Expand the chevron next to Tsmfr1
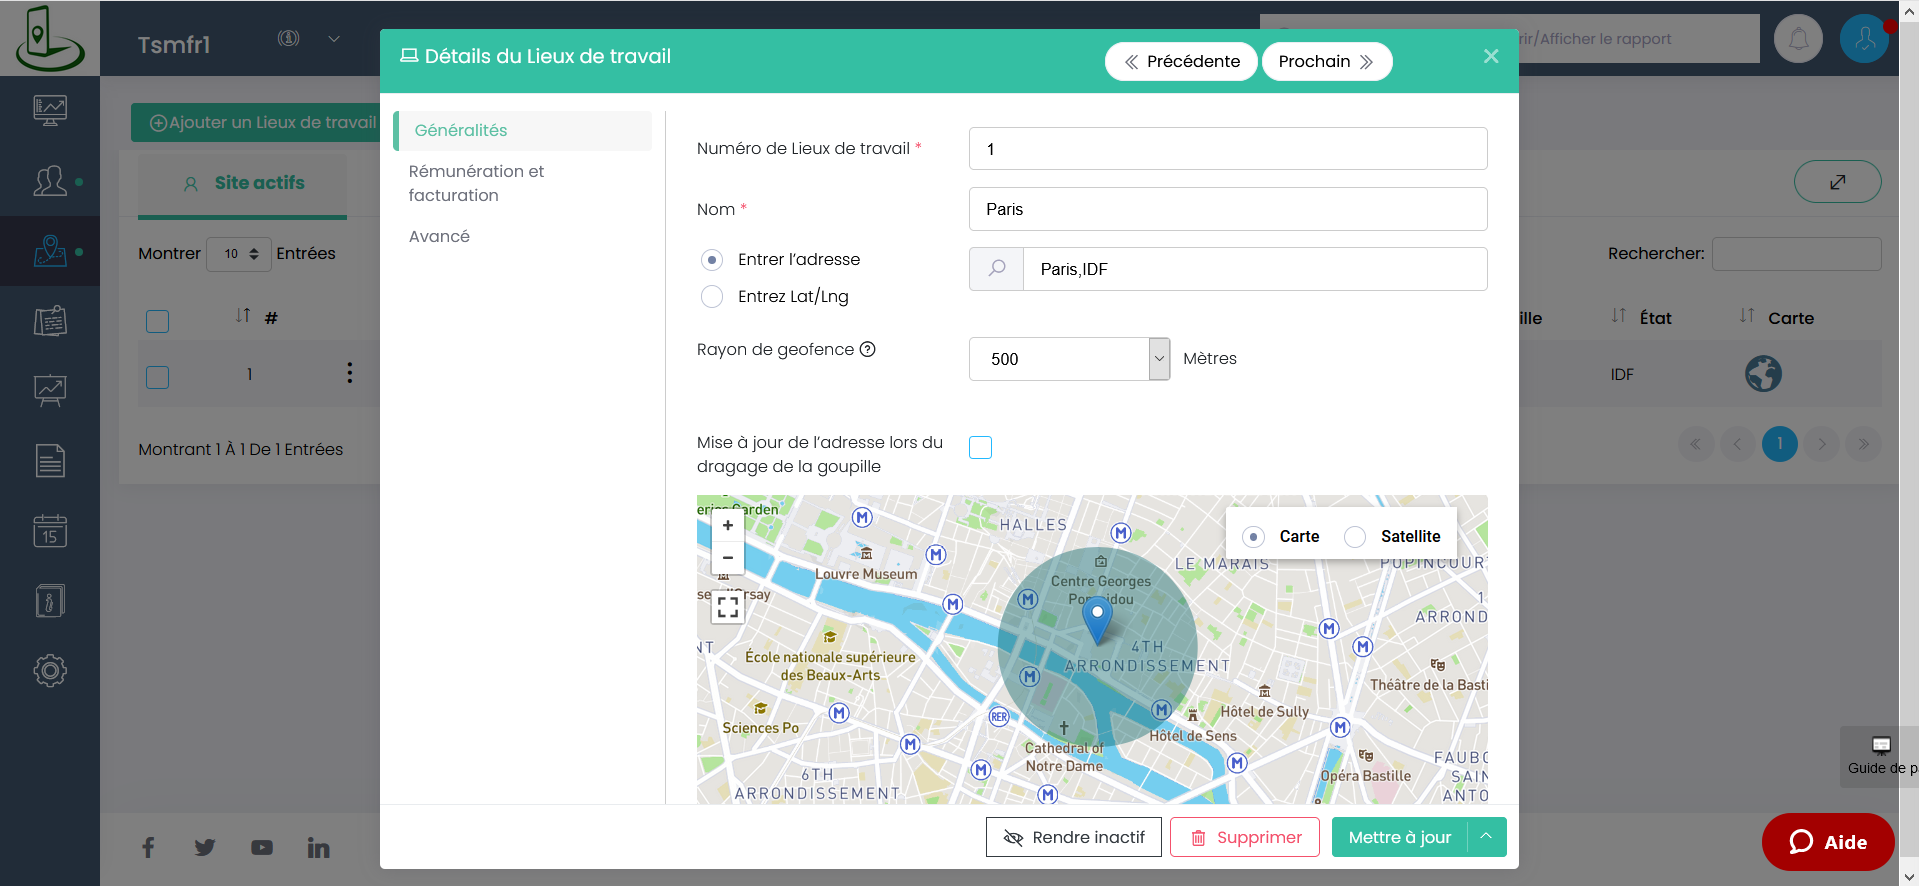 (334, 39)
